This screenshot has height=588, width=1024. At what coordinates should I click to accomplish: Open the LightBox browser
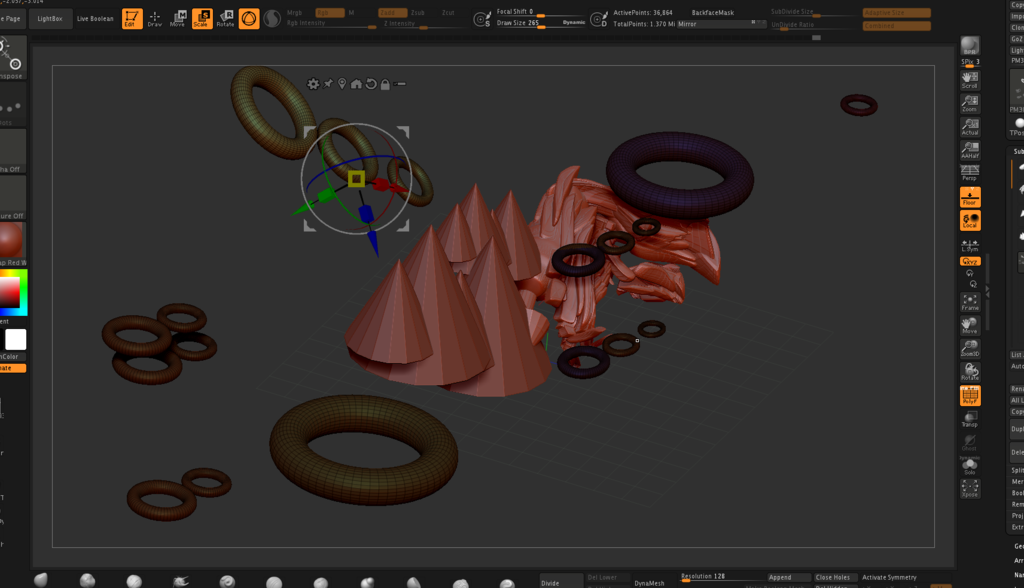pos(50,18)
